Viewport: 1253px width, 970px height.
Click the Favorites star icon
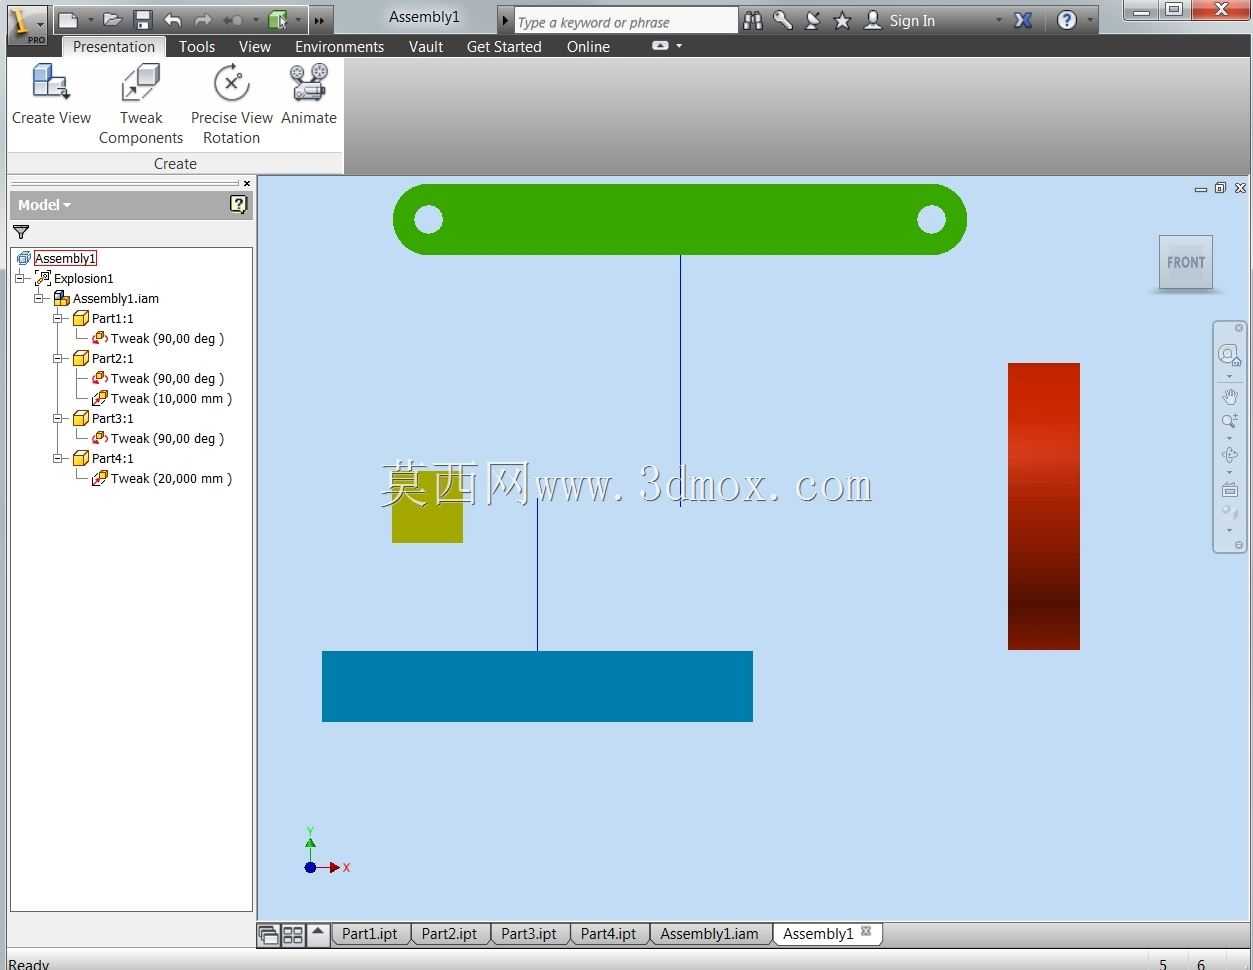pos(843,20)
